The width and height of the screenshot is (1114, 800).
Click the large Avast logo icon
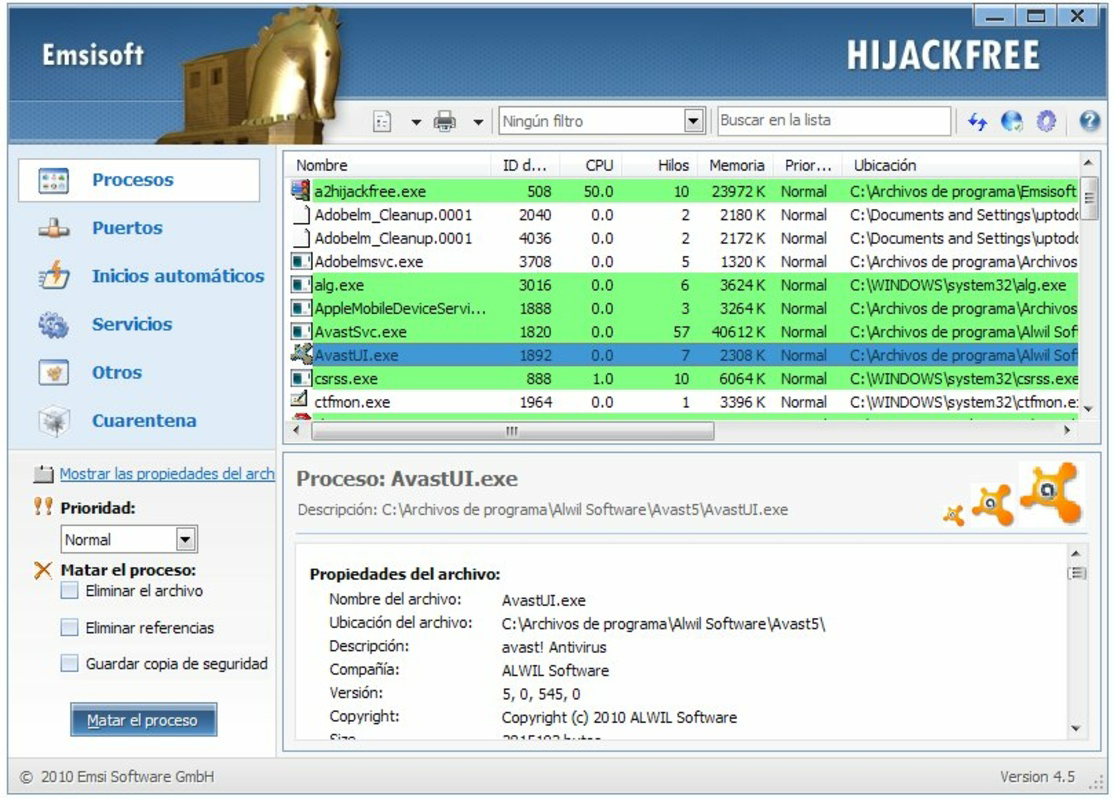pos(1051,492)
